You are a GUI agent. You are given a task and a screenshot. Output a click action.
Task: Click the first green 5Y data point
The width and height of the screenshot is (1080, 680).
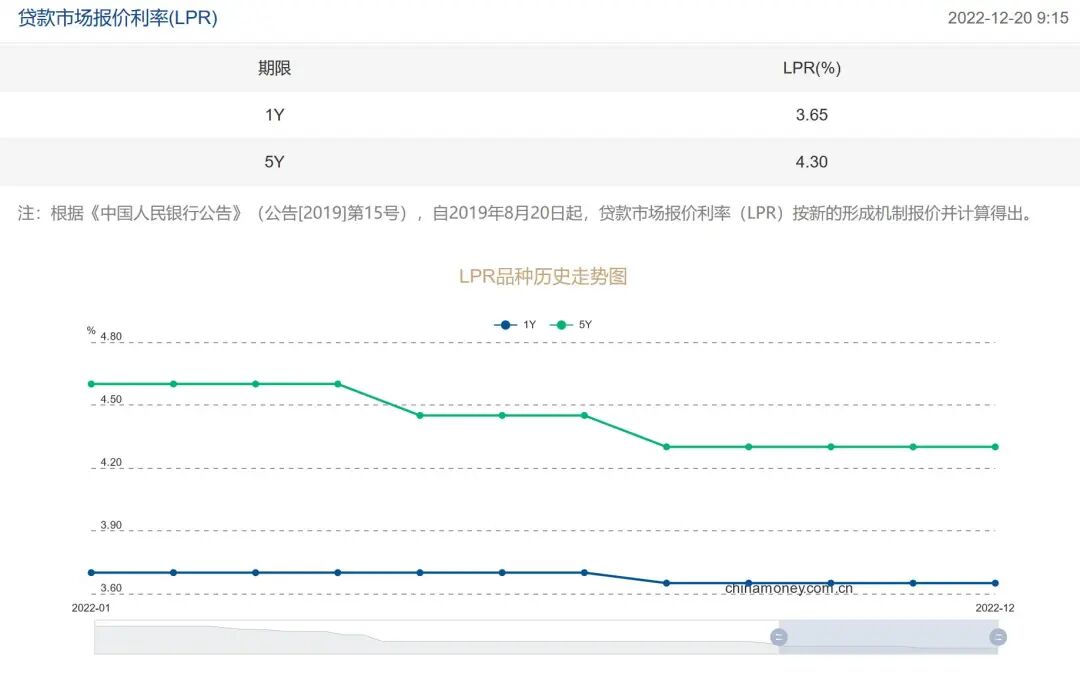[x=91, y=383]
